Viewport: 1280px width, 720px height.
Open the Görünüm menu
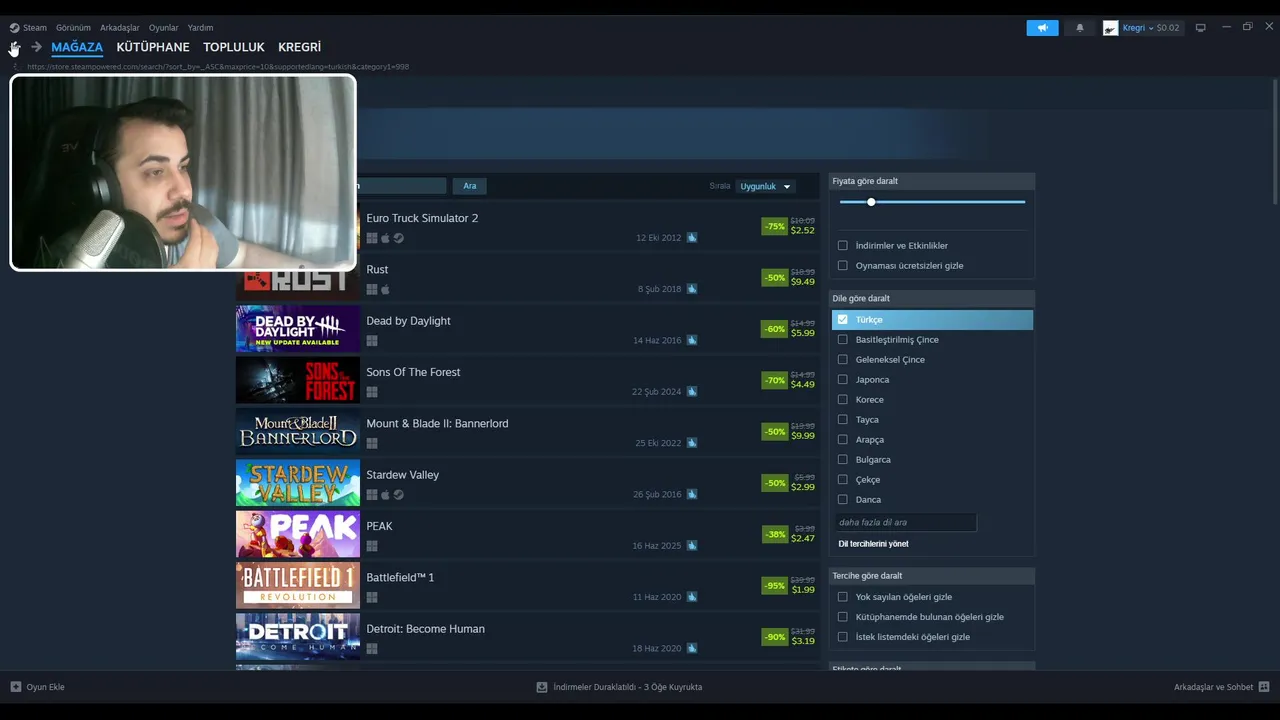73,28
